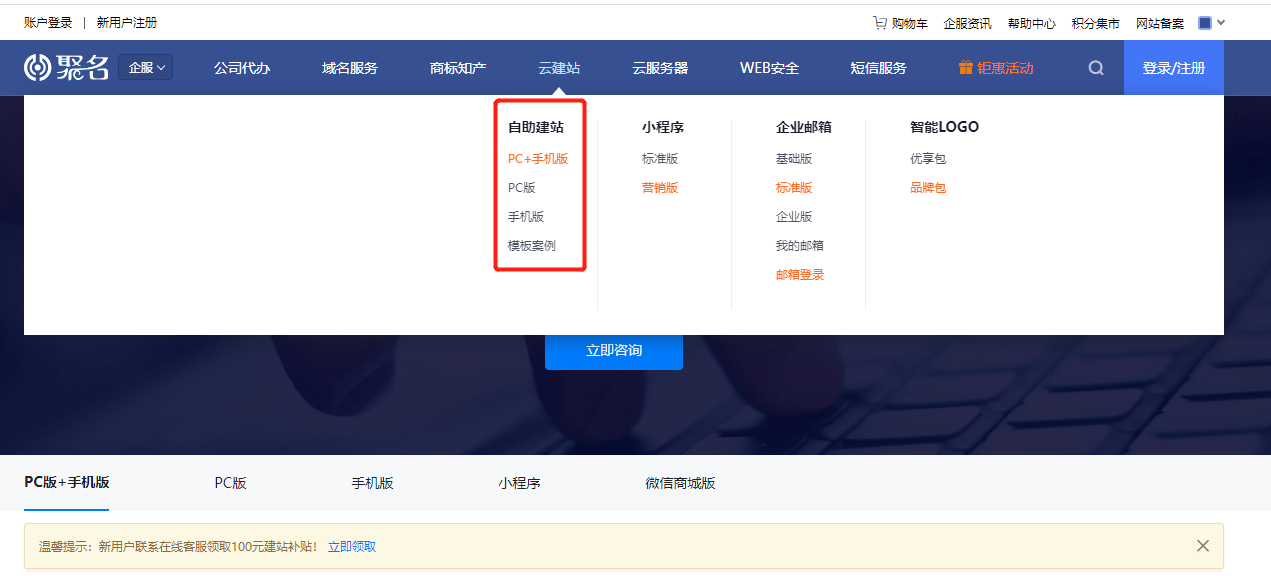The width and height of the screenshot is (1271, 576).
Task: Open the 网站备案 link
Action: point(1159,23)
